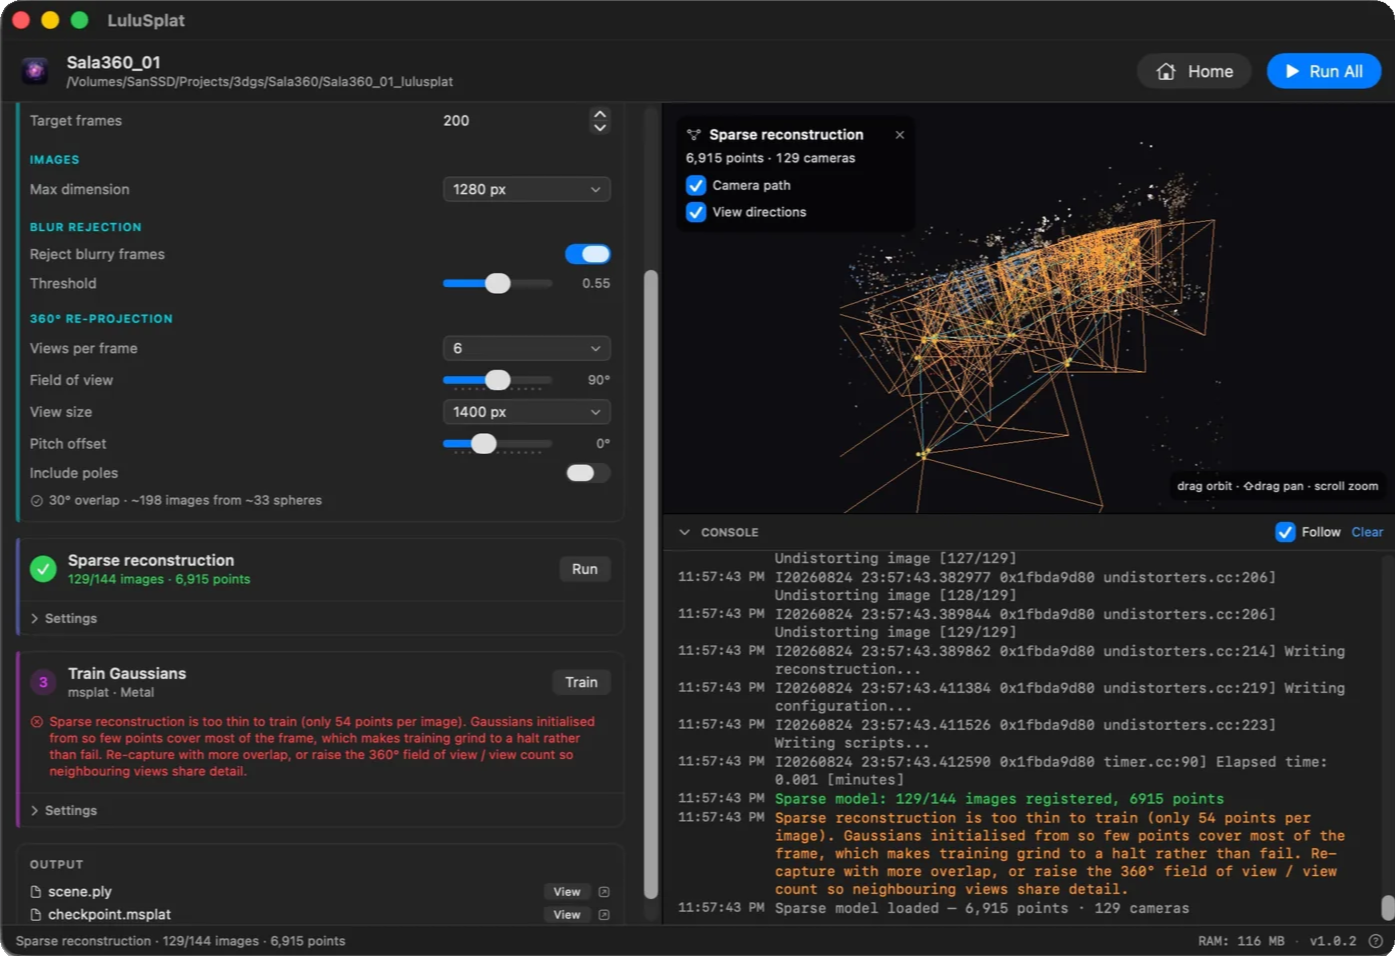Click the blur Threshold slider
Image resolution: width=1395 pixels, height=956 pixels.
(498, 283)
